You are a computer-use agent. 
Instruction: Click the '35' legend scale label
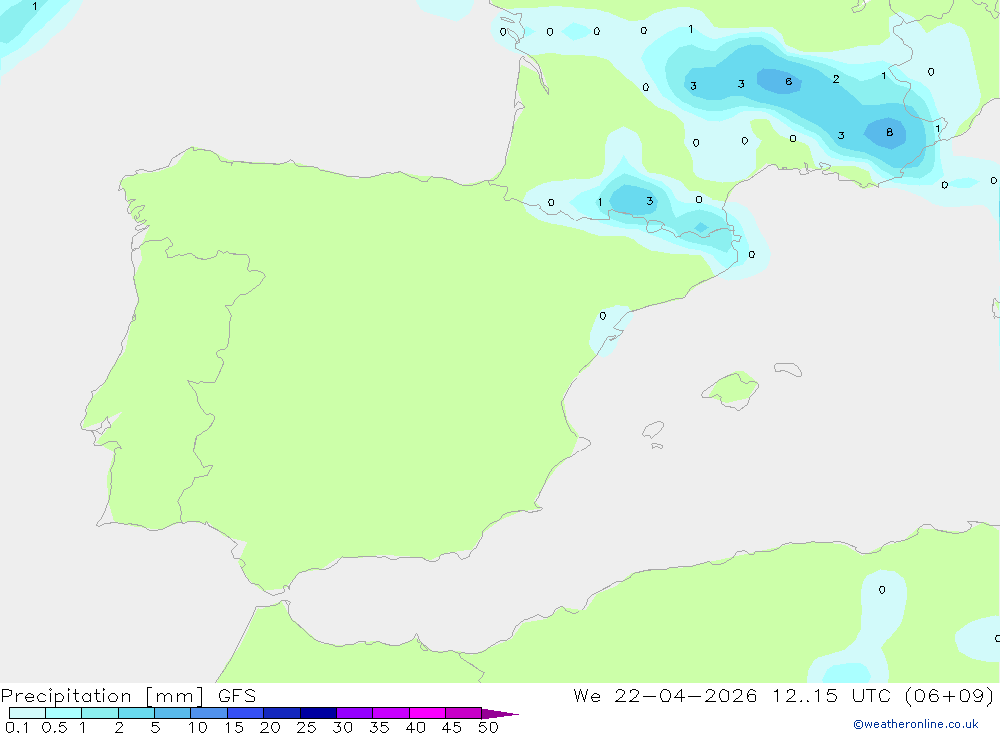coord(379,727)
